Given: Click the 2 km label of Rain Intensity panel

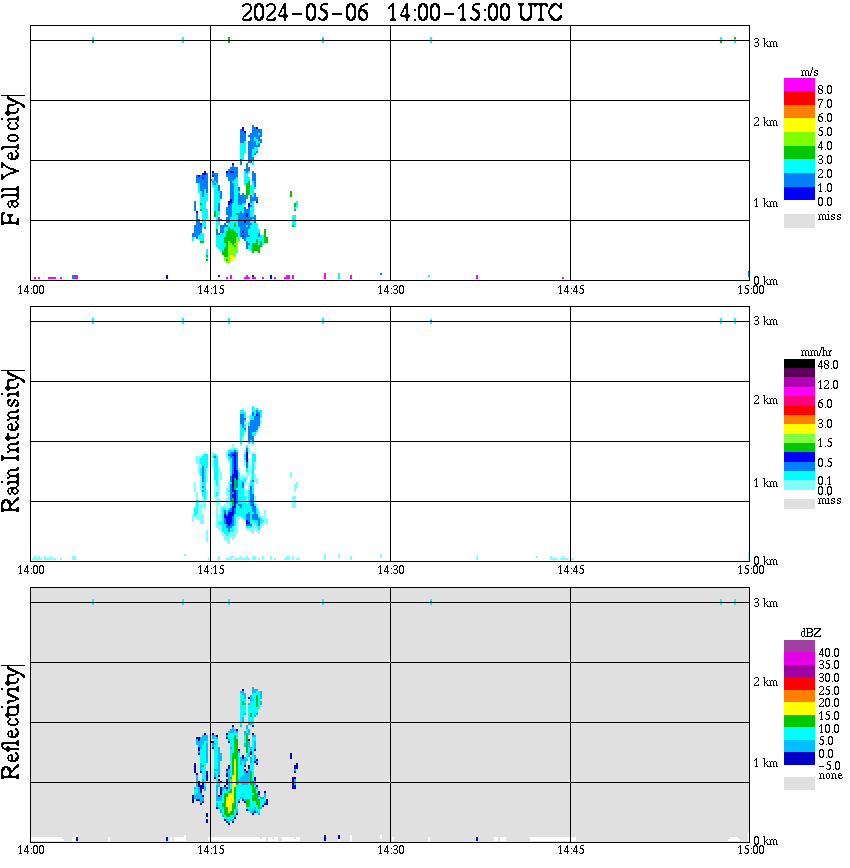Looking at the screenshot, I should click(765, 400).
